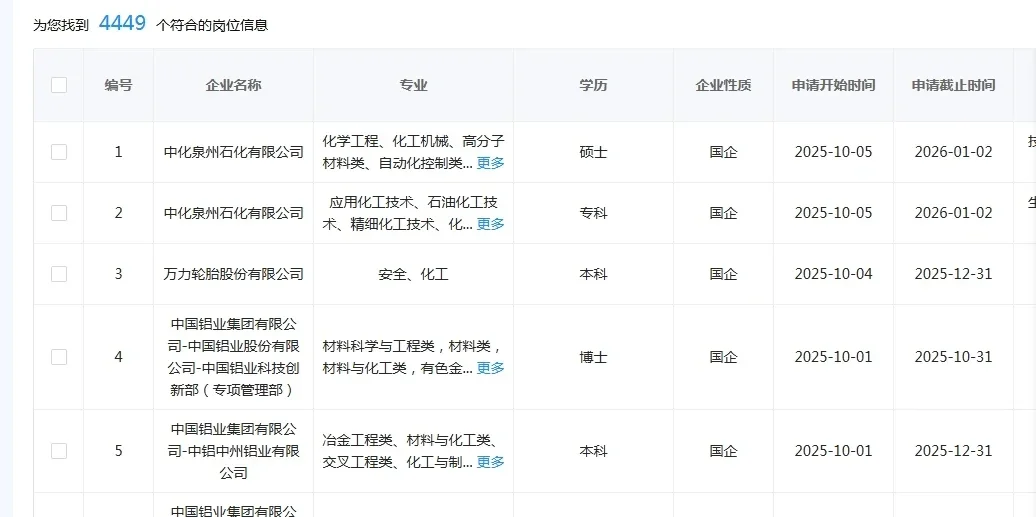The image size is (1036, 517).
Task: Click the 申请开始时间 column header
Action: click(x=833, y=85)
